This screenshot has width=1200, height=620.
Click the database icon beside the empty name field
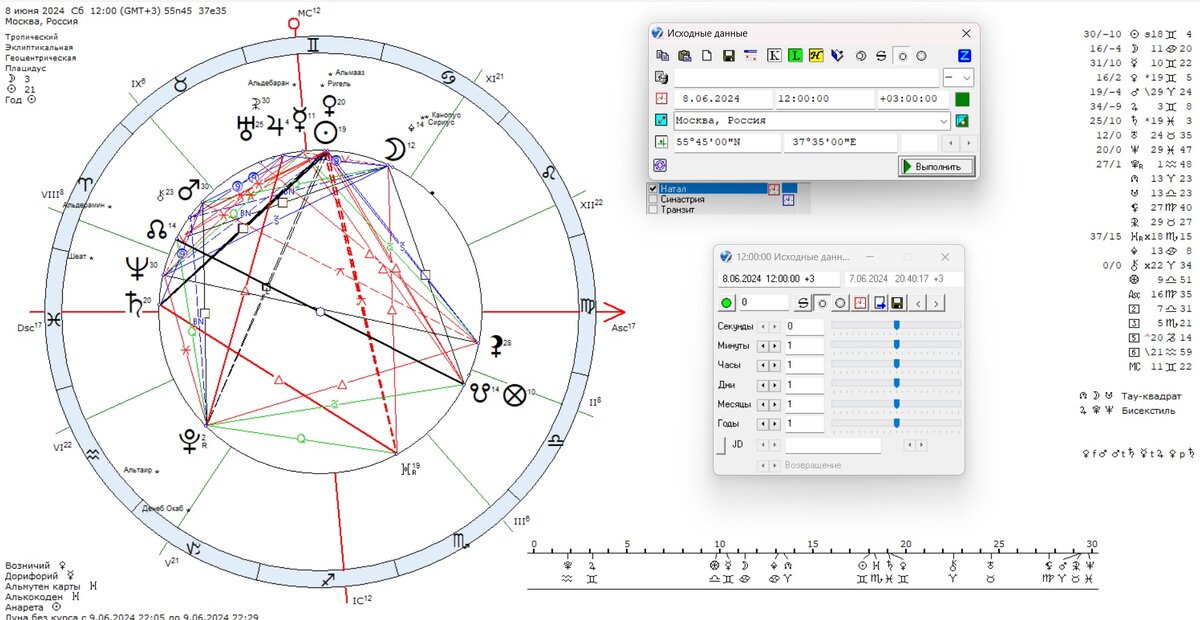click(661, 77)
